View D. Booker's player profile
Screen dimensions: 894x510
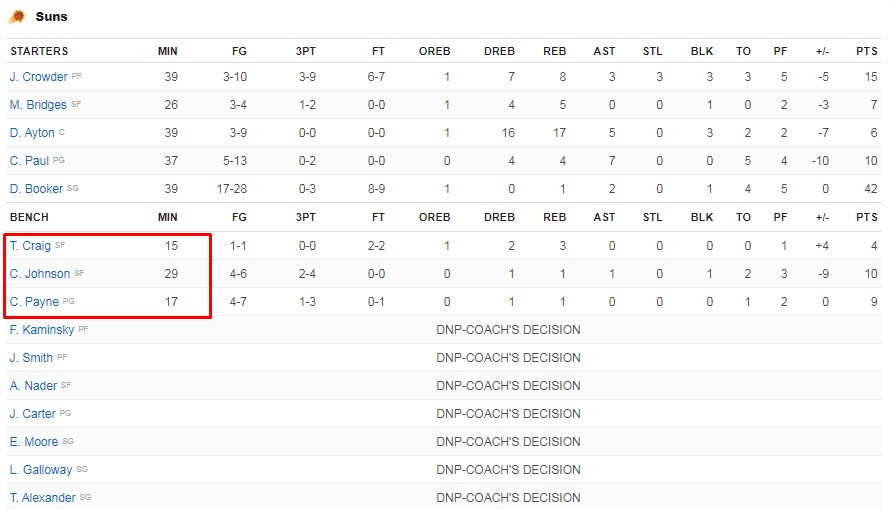click(36, 189)
